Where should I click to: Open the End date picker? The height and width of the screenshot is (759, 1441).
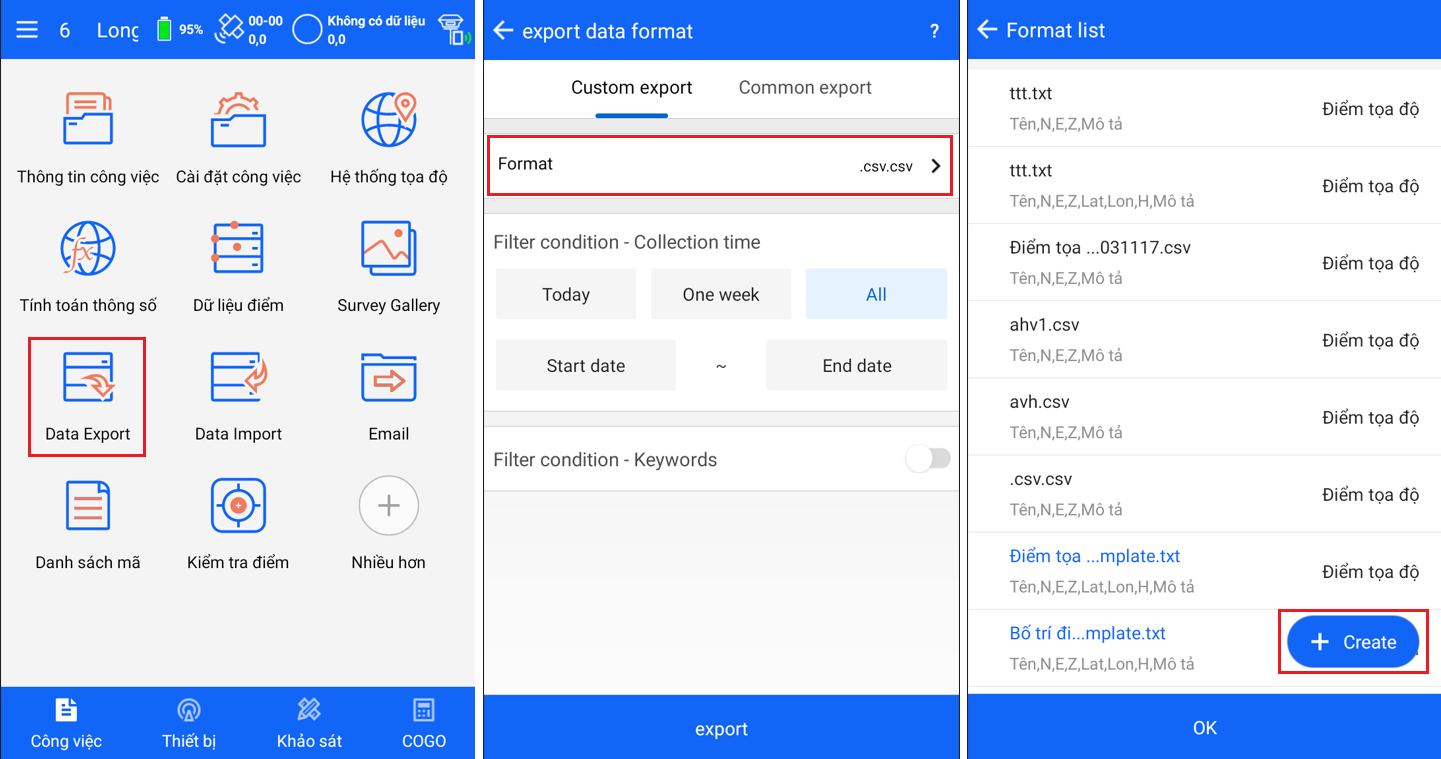point(856,366)
